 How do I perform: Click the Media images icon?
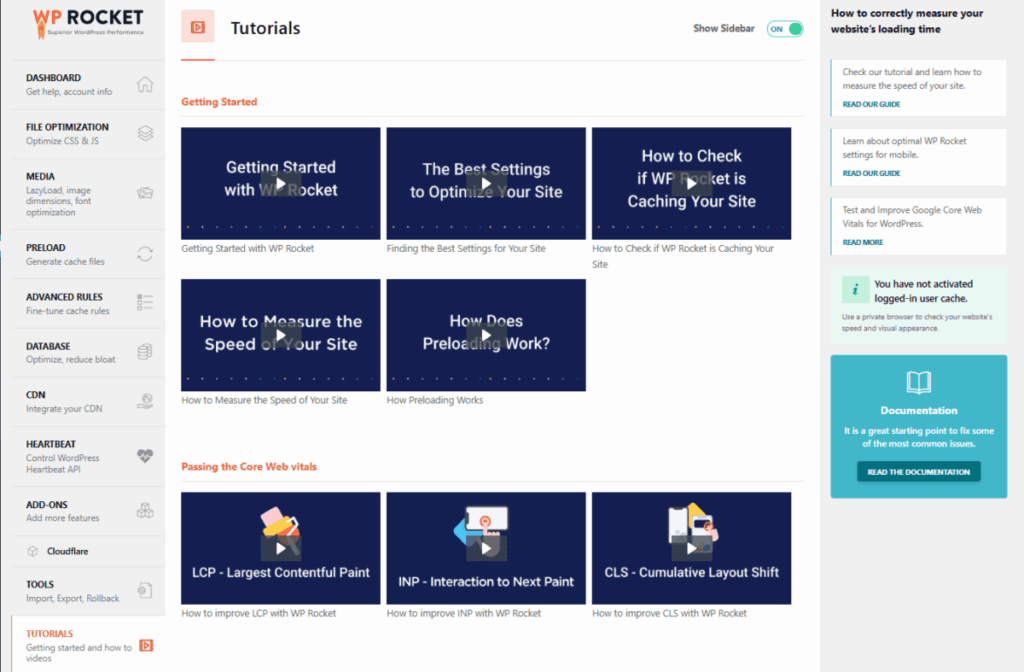145,193
